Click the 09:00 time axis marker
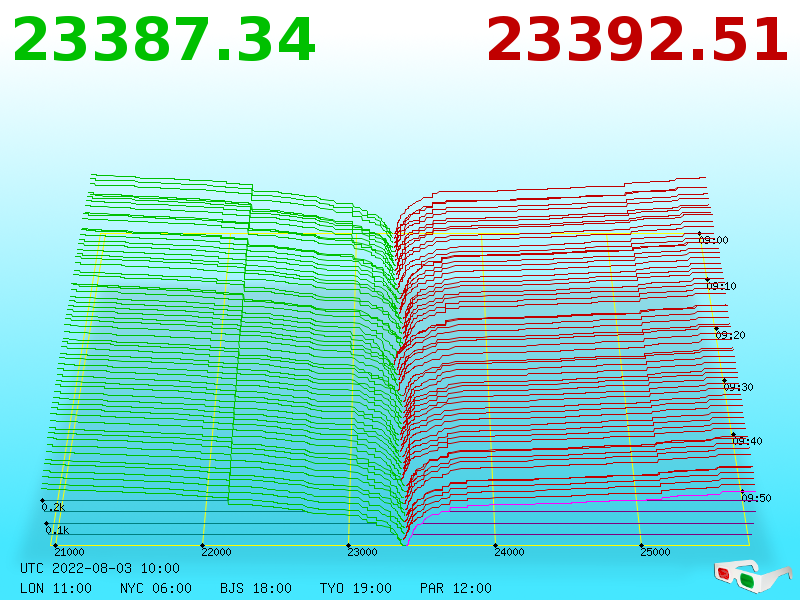 click(713, 240)
